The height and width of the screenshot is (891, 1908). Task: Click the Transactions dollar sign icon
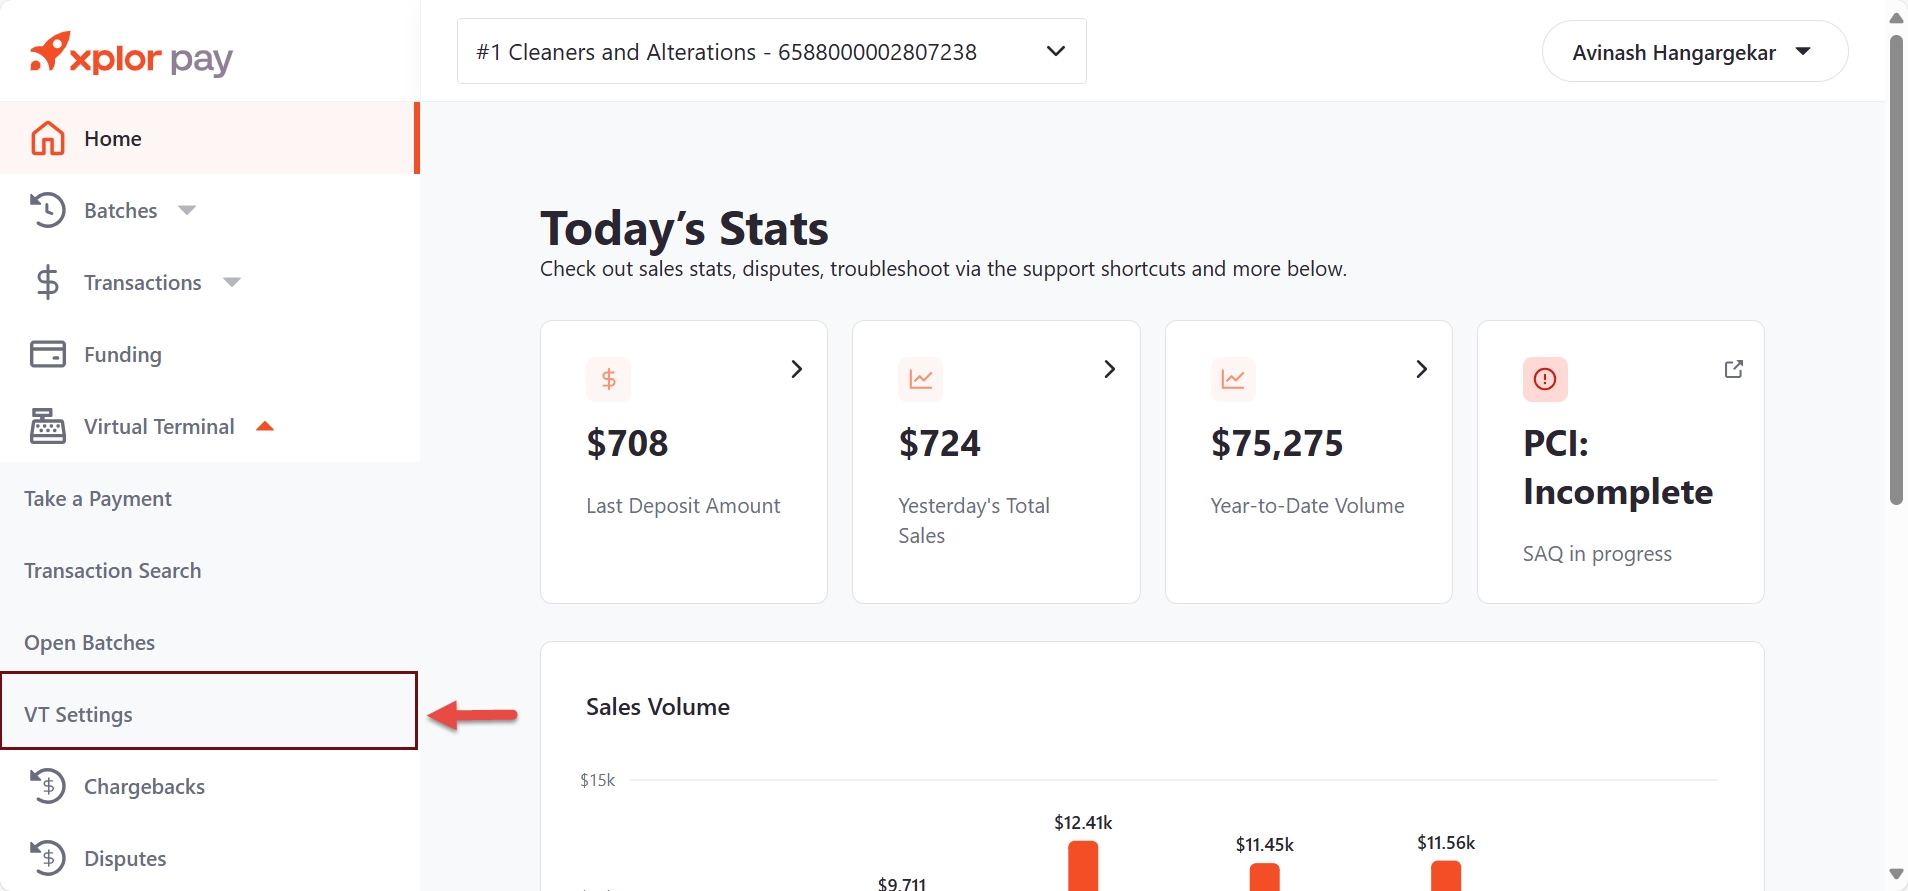point(48,282)
